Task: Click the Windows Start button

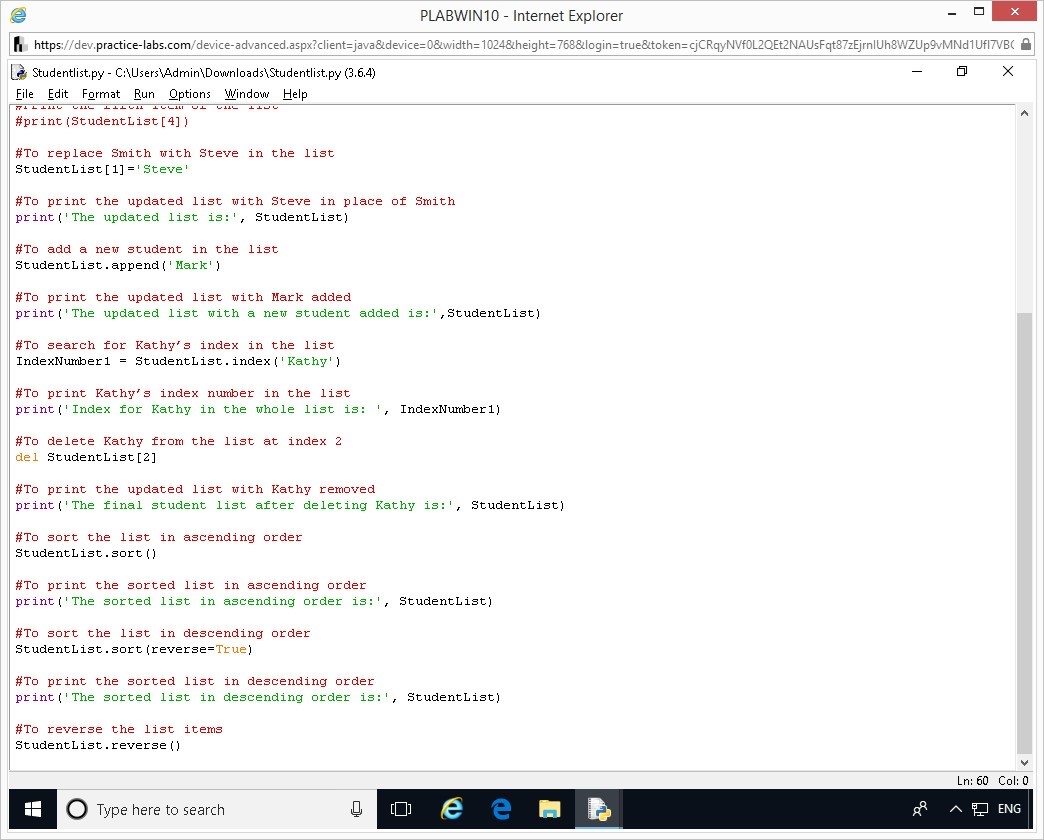Action: [x=32, y=809]
